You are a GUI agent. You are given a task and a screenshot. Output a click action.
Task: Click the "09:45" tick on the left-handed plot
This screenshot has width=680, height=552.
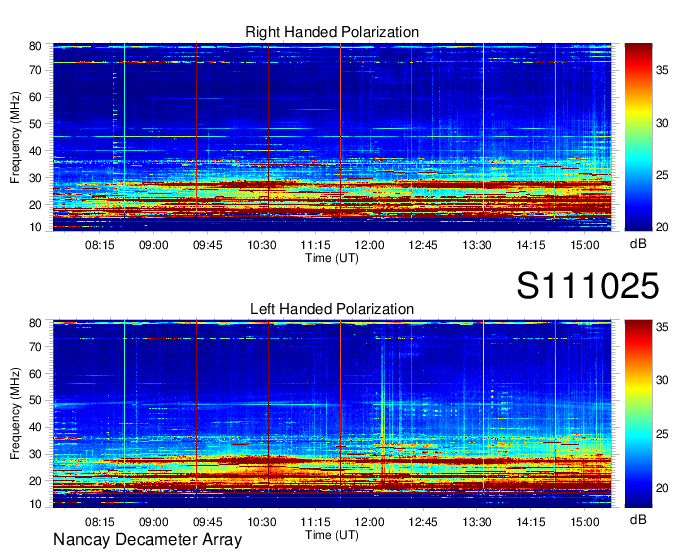click(x=208, y=522)
